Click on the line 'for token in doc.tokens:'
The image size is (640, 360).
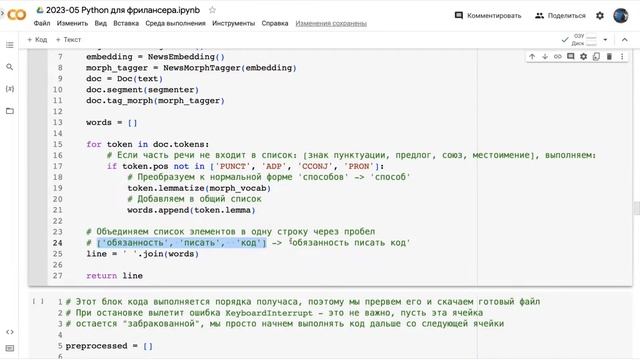point(147,144)
